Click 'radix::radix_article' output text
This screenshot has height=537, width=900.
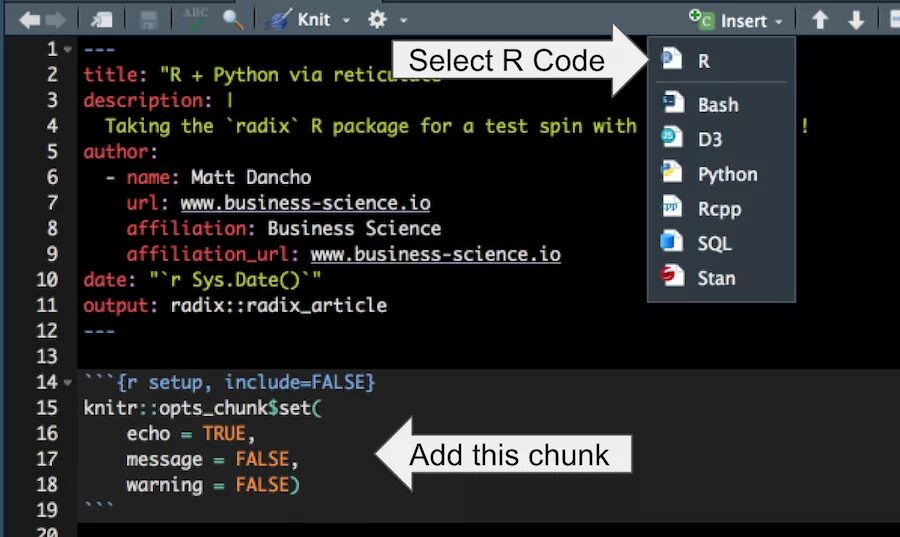click(278, 305)
